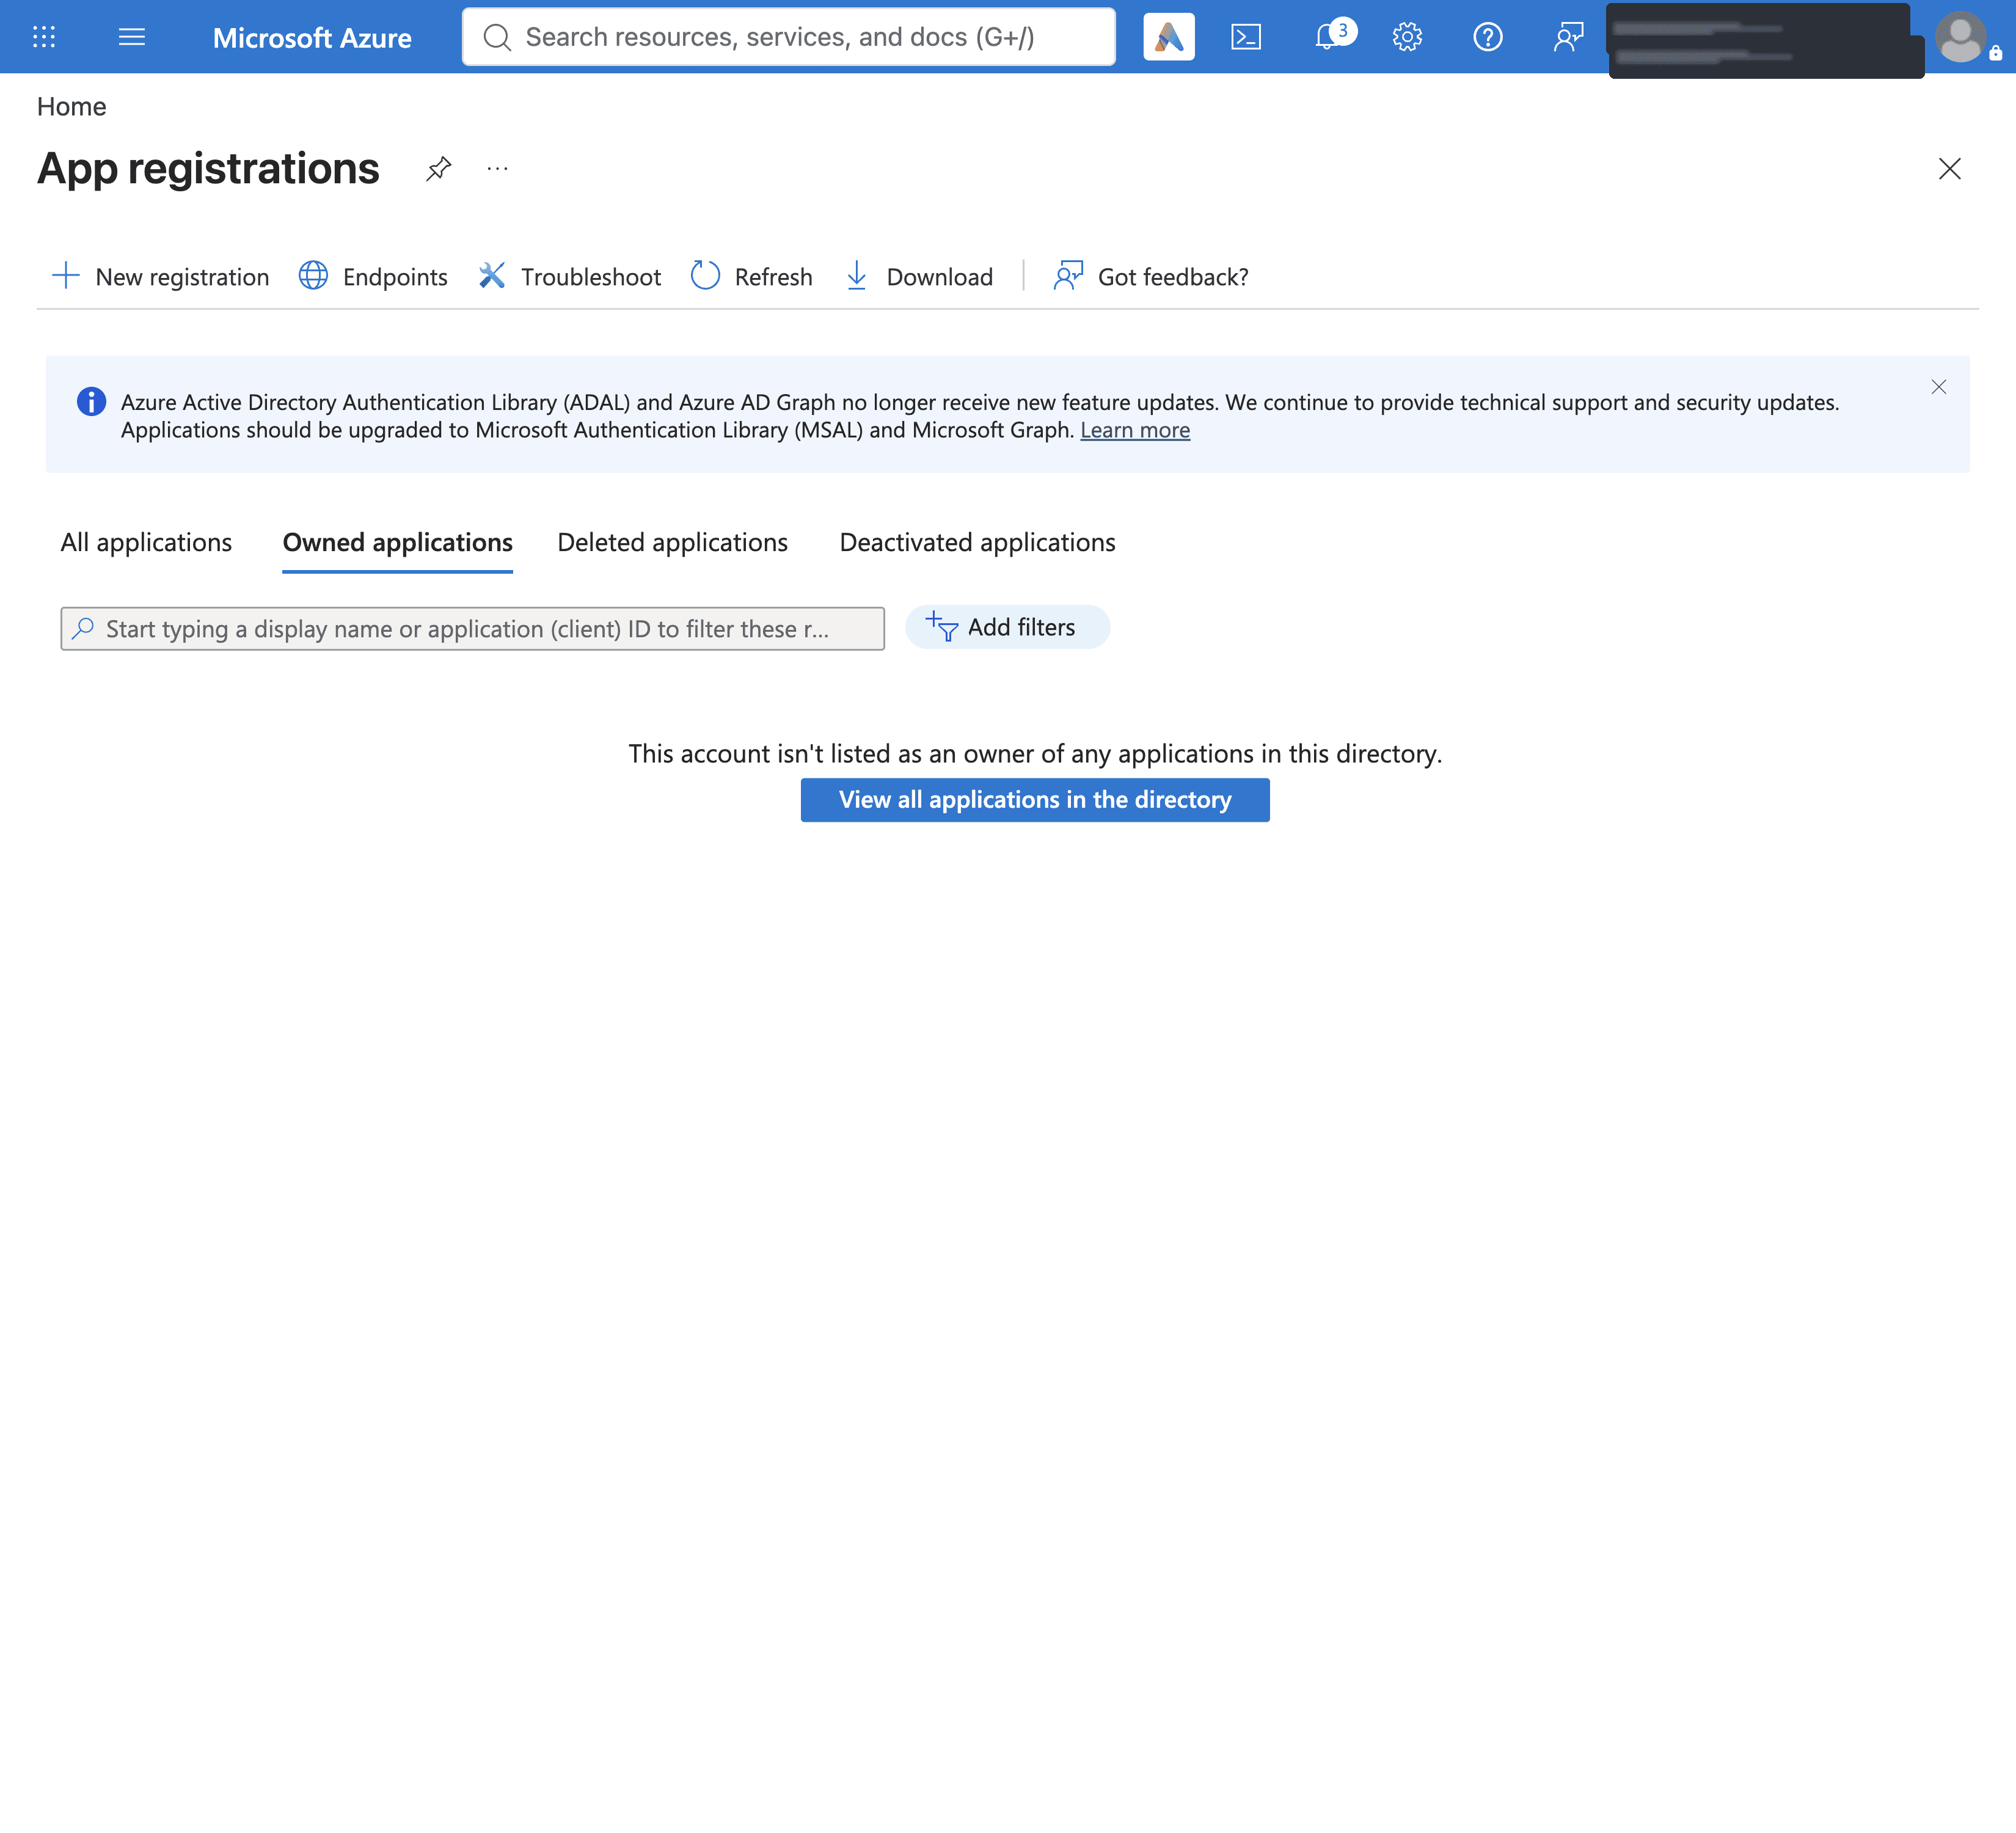Follow the Learn more link
Image resolution: width=2016 pixels, height=1833 pixels.
coord(1135,430)
